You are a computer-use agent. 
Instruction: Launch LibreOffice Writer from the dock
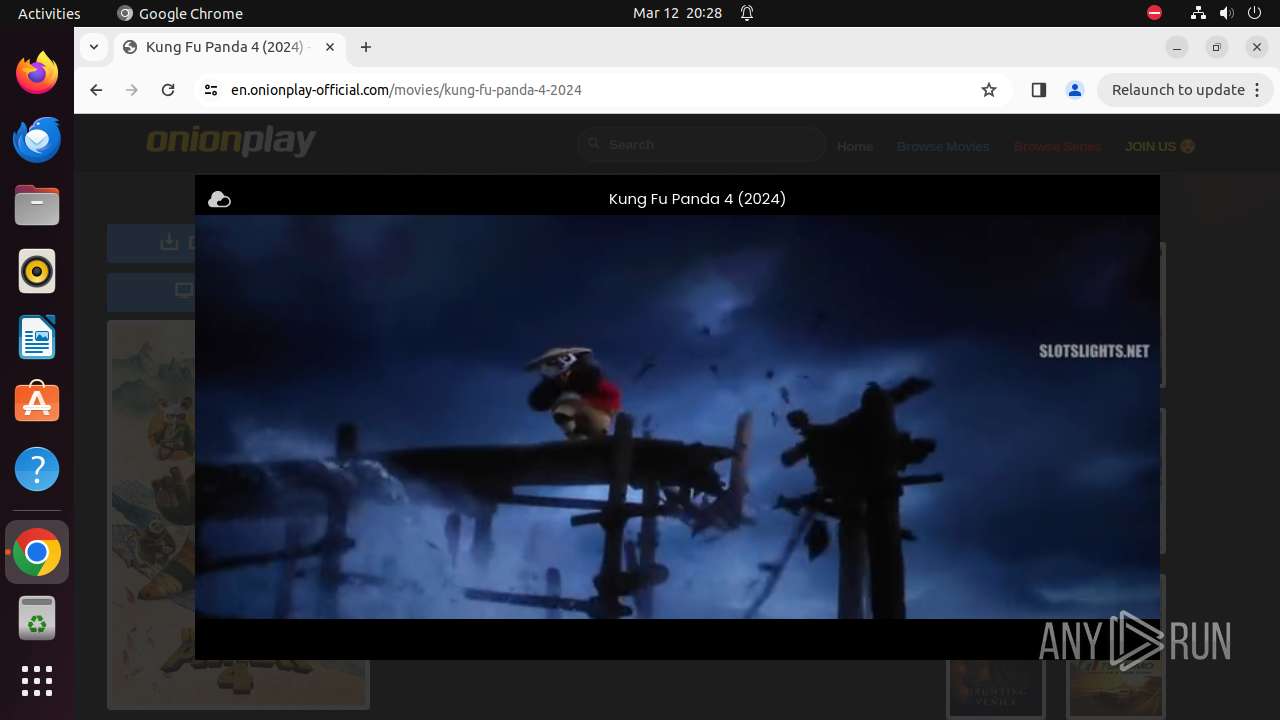point(37,337)
